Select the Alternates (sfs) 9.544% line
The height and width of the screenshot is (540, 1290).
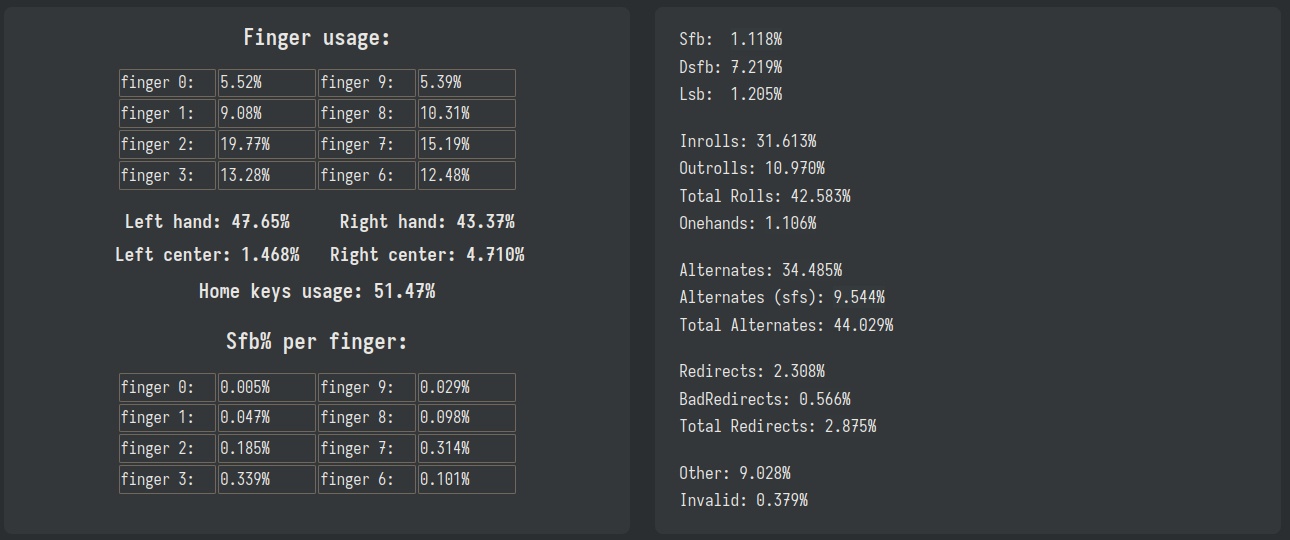[x=781, y=297]
